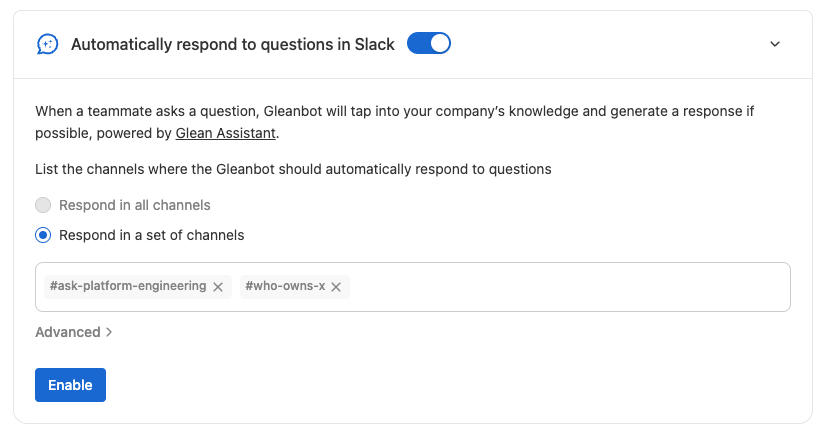Click the Gleanbot chat bubble icon
This screenshot has width=823, height=432.
[x=47, y=44]
